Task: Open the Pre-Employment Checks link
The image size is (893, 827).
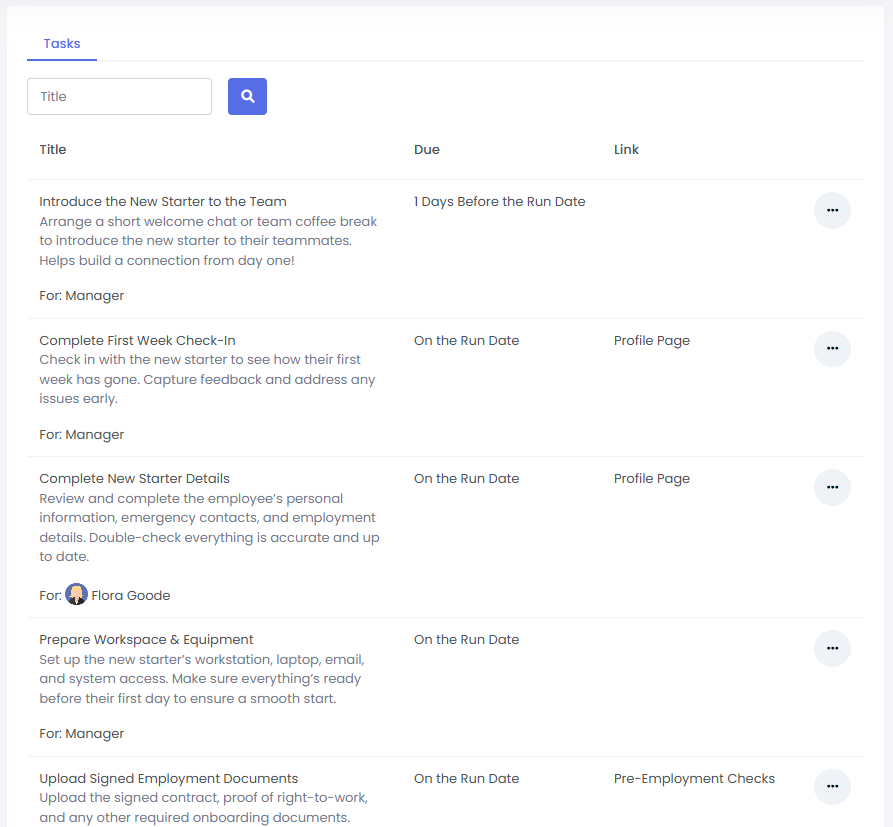Action: coord(694,778)
